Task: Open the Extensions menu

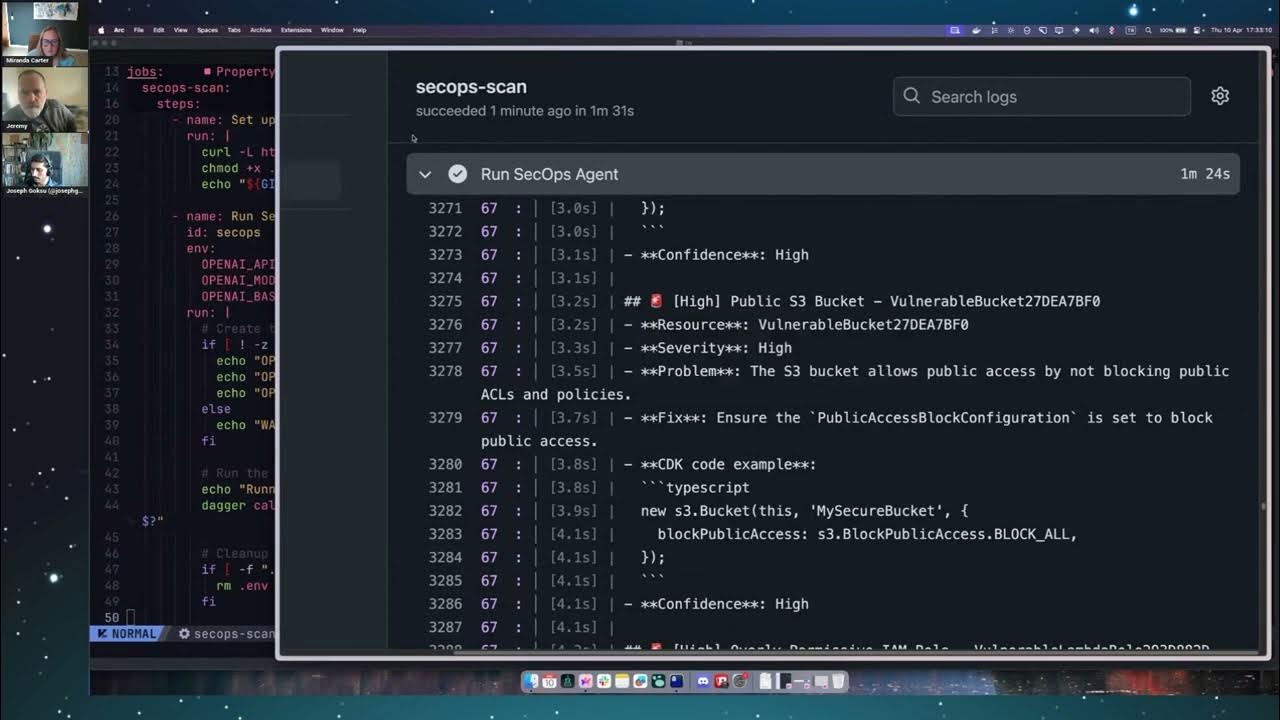Action: 296,30
